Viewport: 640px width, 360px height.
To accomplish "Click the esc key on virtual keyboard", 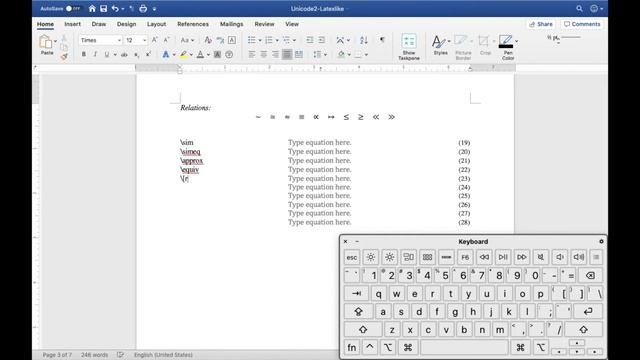I will click(x=351, y=257).
